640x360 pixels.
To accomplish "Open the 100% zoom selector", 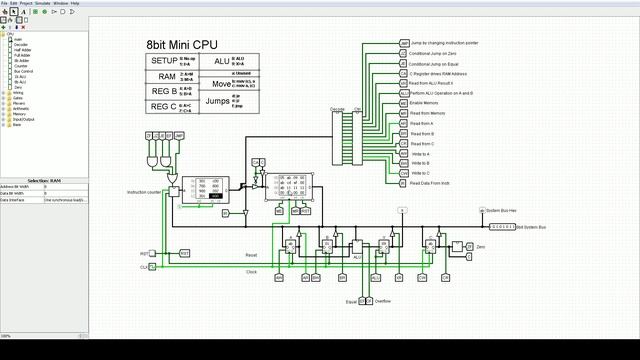I will [44, 336].
